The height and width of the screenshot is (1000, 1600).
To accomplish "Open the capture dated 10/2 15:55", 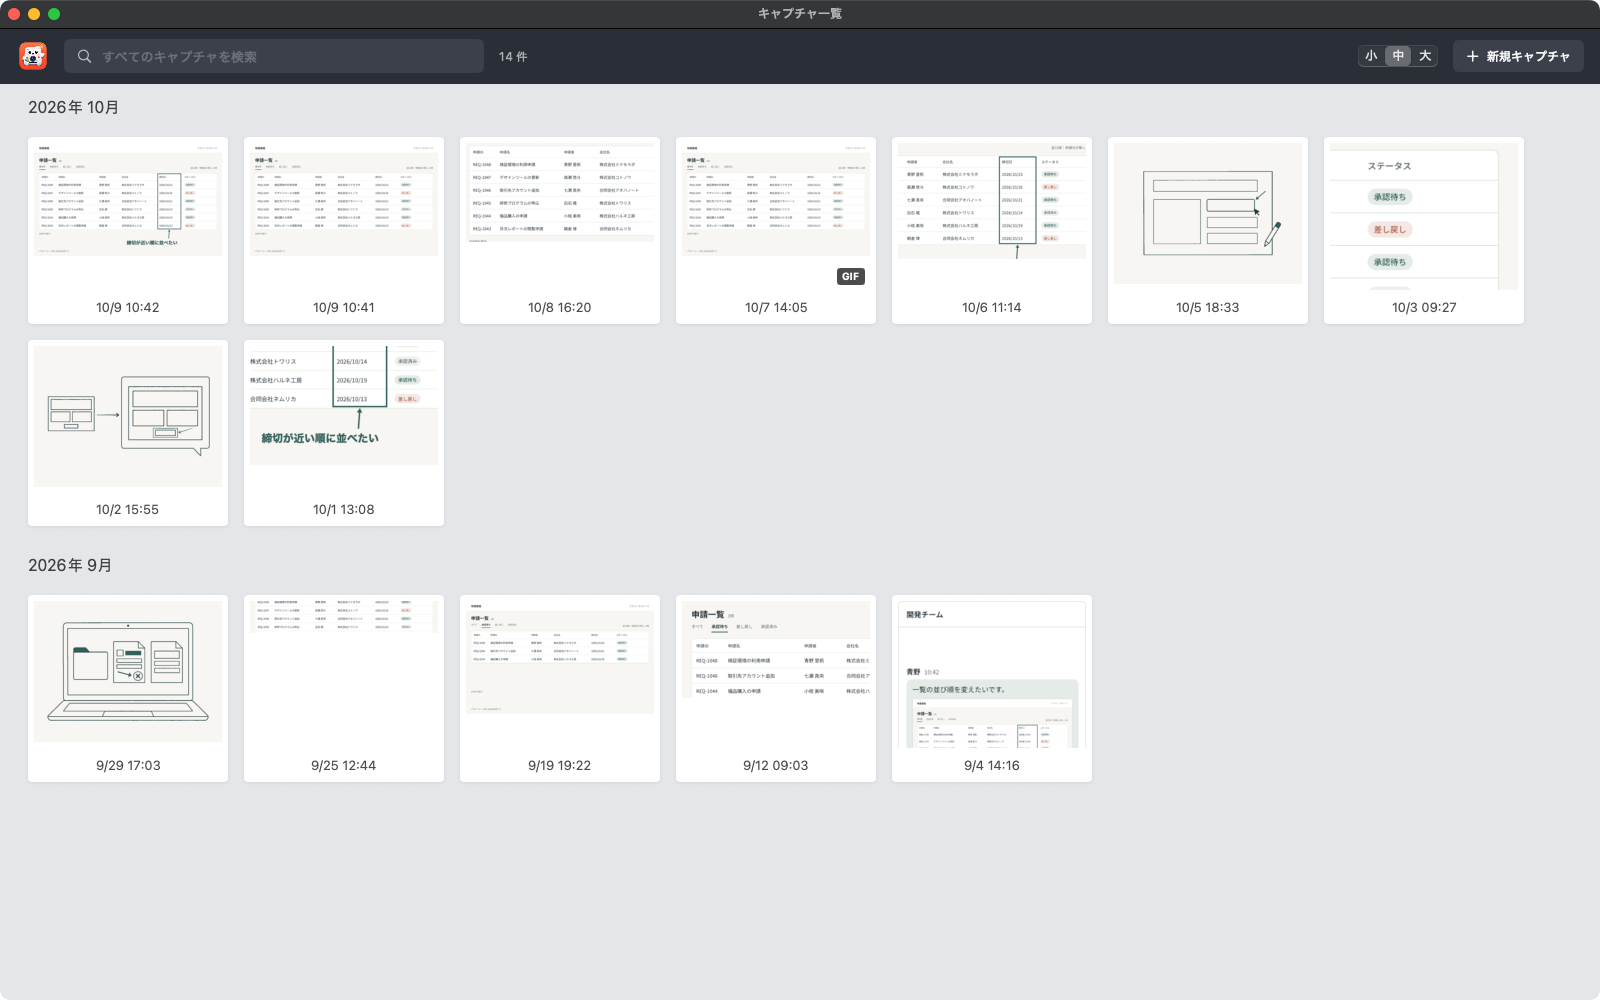I will point(128,433).
